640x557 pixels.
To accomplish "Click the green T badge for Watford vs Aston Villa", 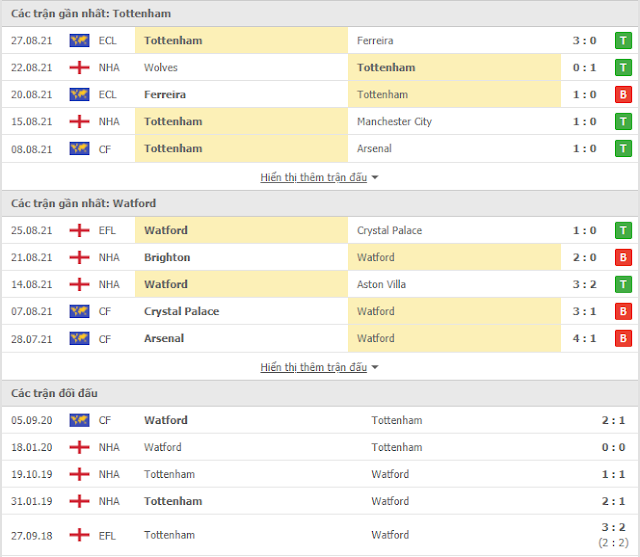I will click(x=623, y=284).
